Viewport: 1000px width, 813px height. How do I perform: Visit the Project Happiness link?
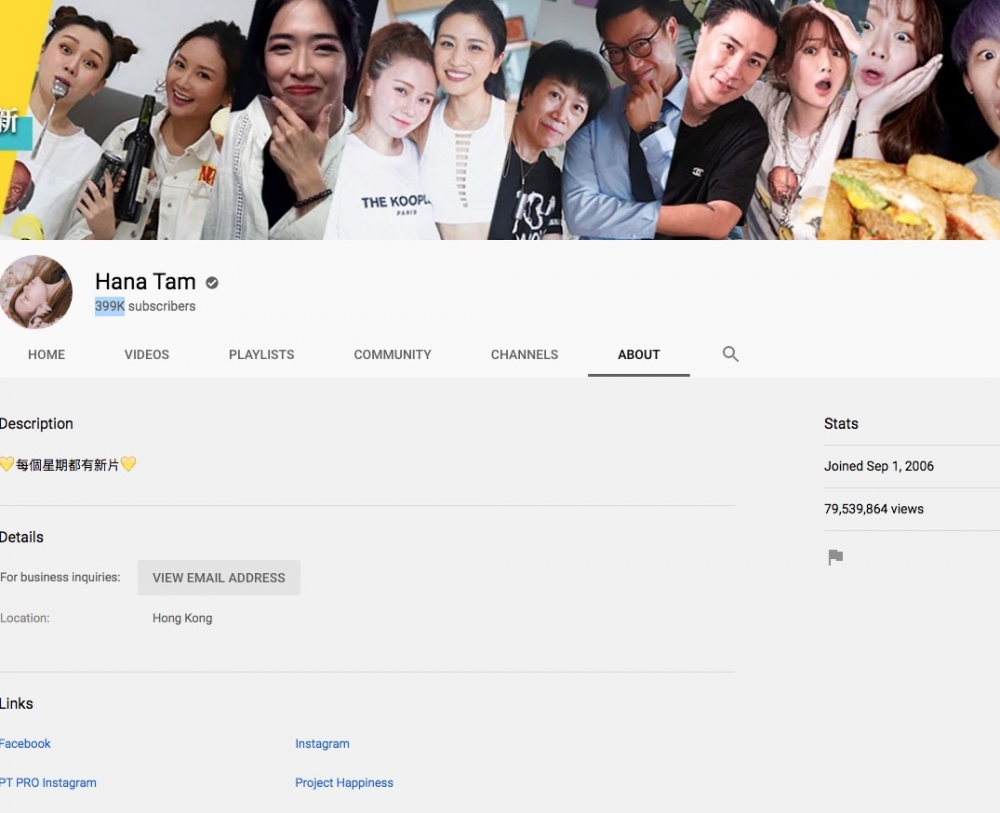tap(344, 783)
